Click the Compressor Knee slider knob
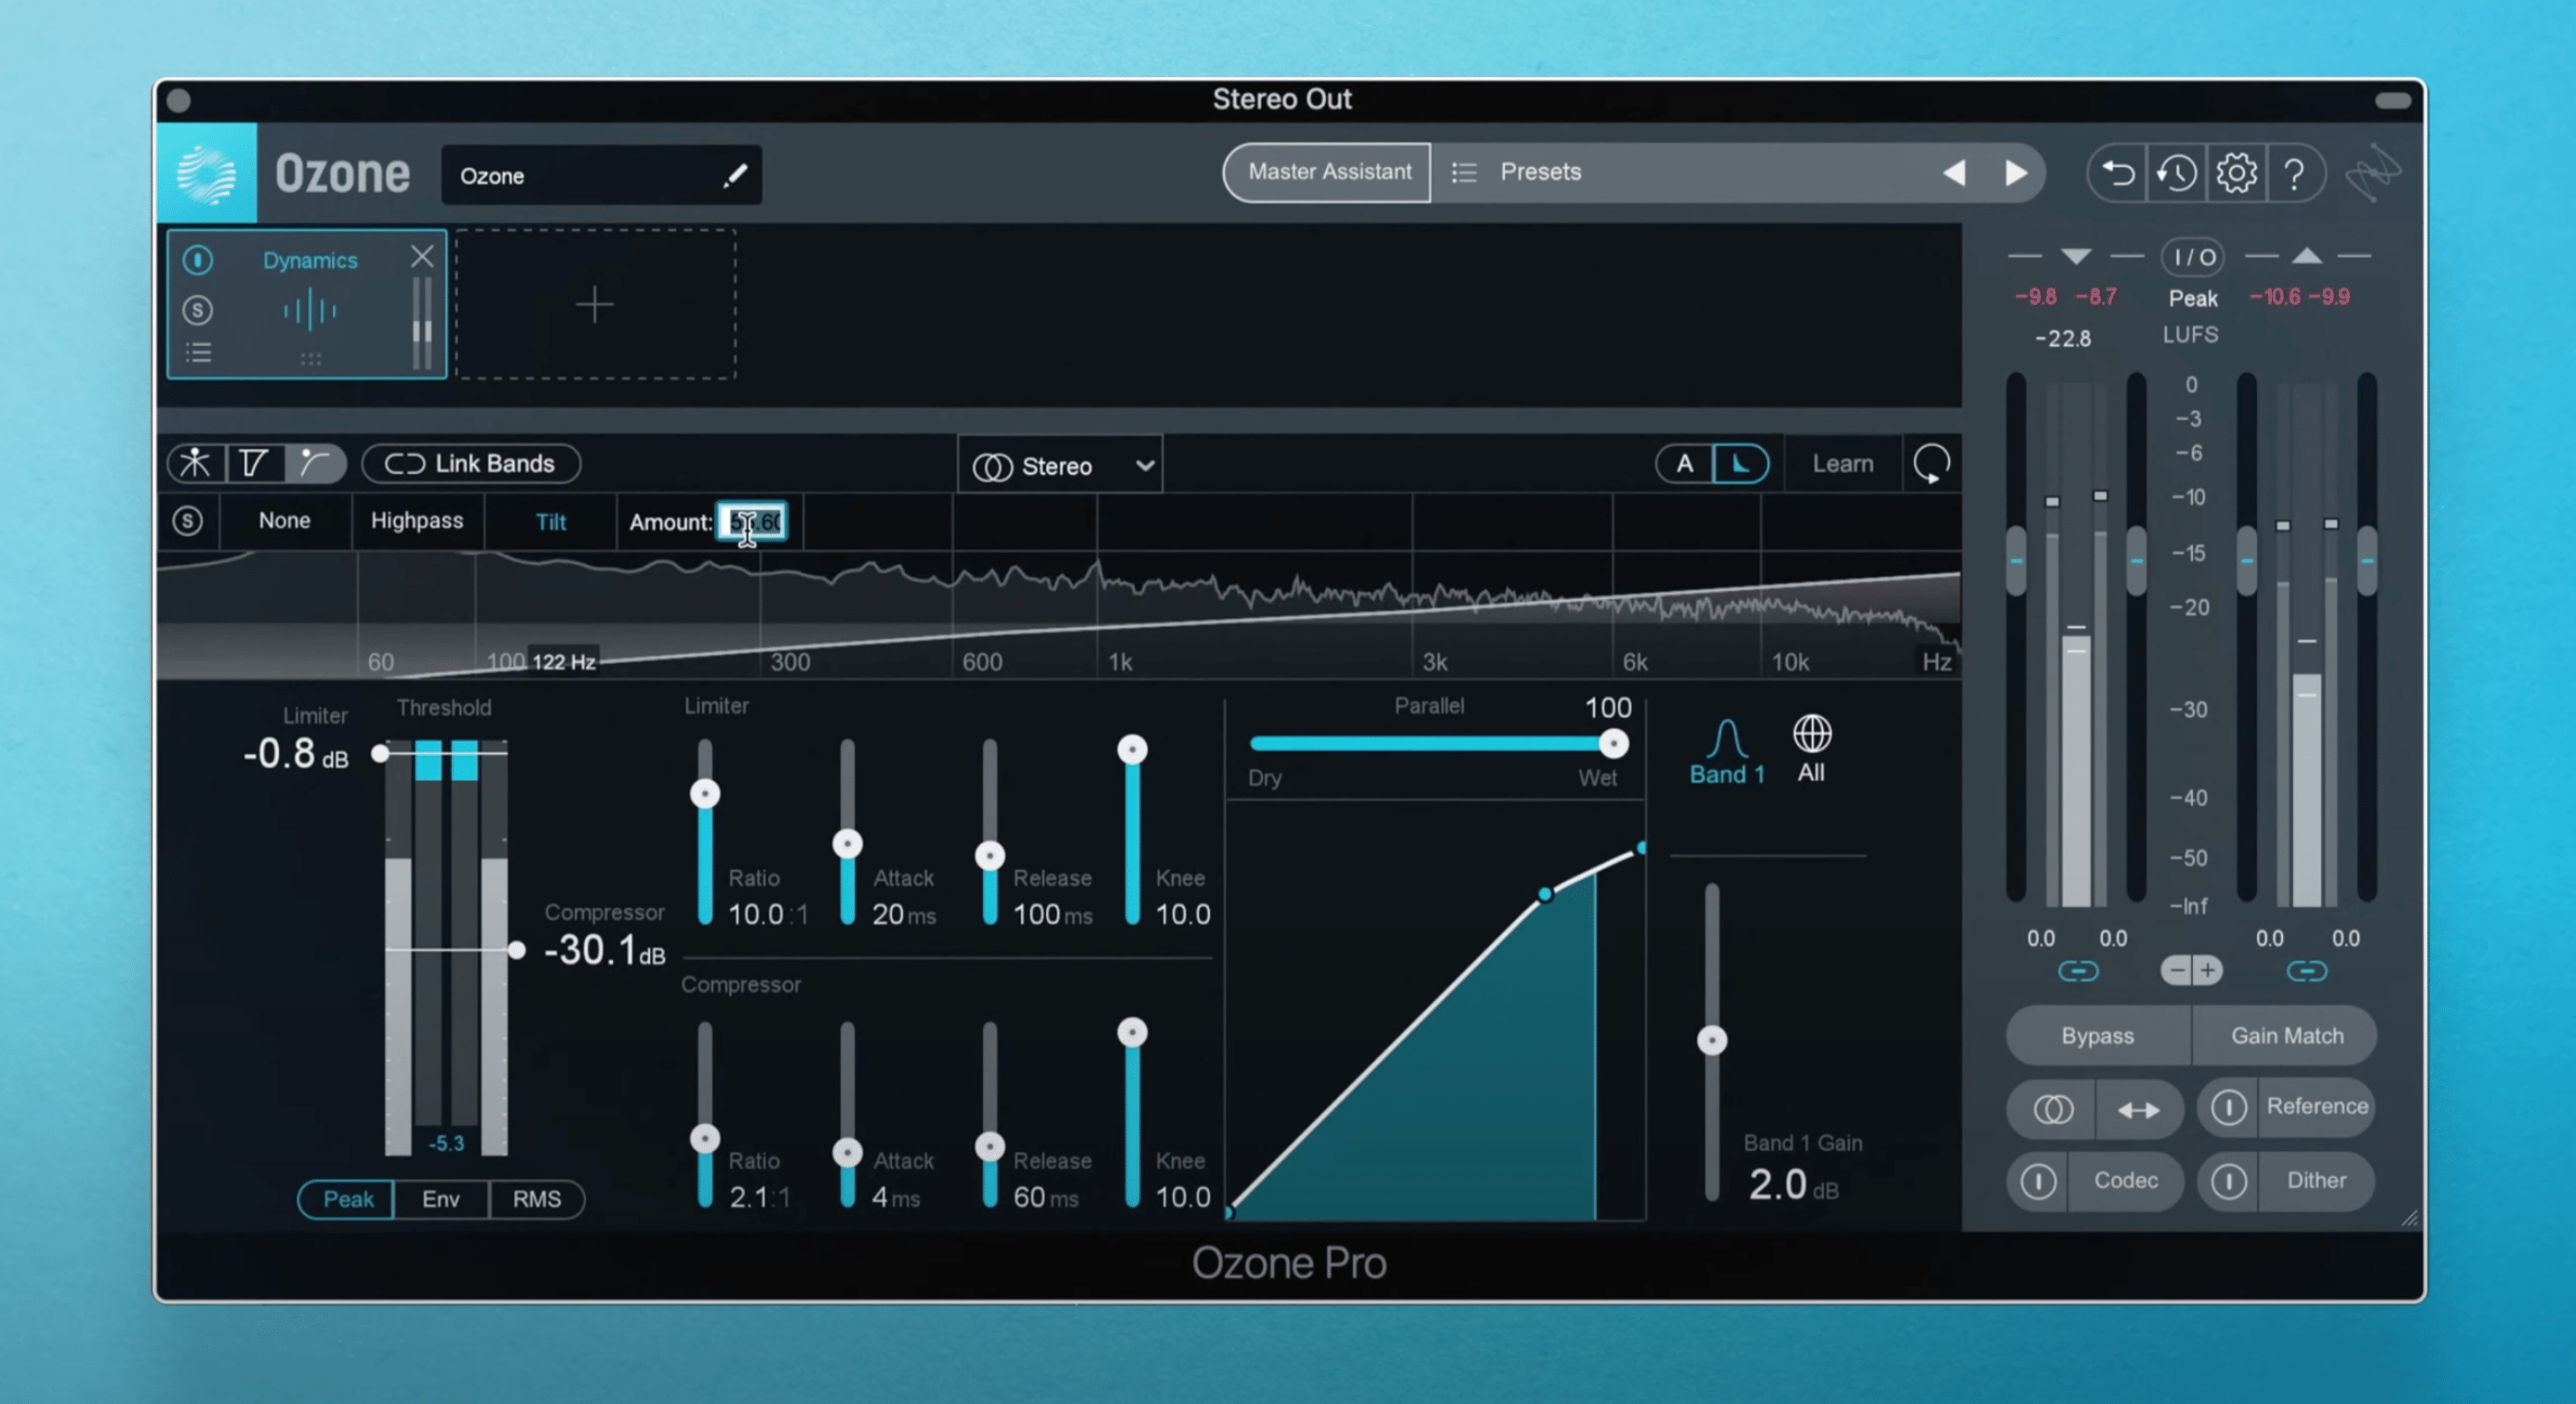 pyautogui.click(x=1132, y=1032)
